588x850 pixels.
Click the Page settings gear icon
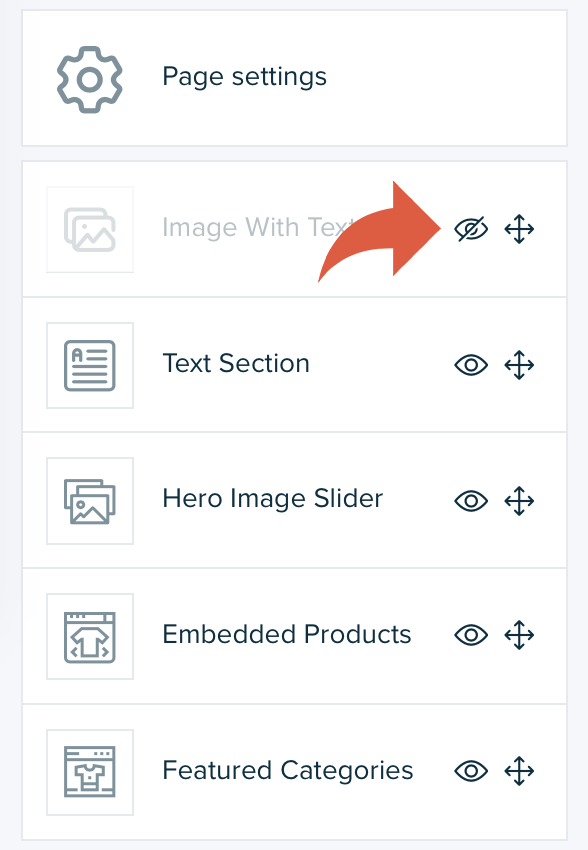[x=89, y=79]
